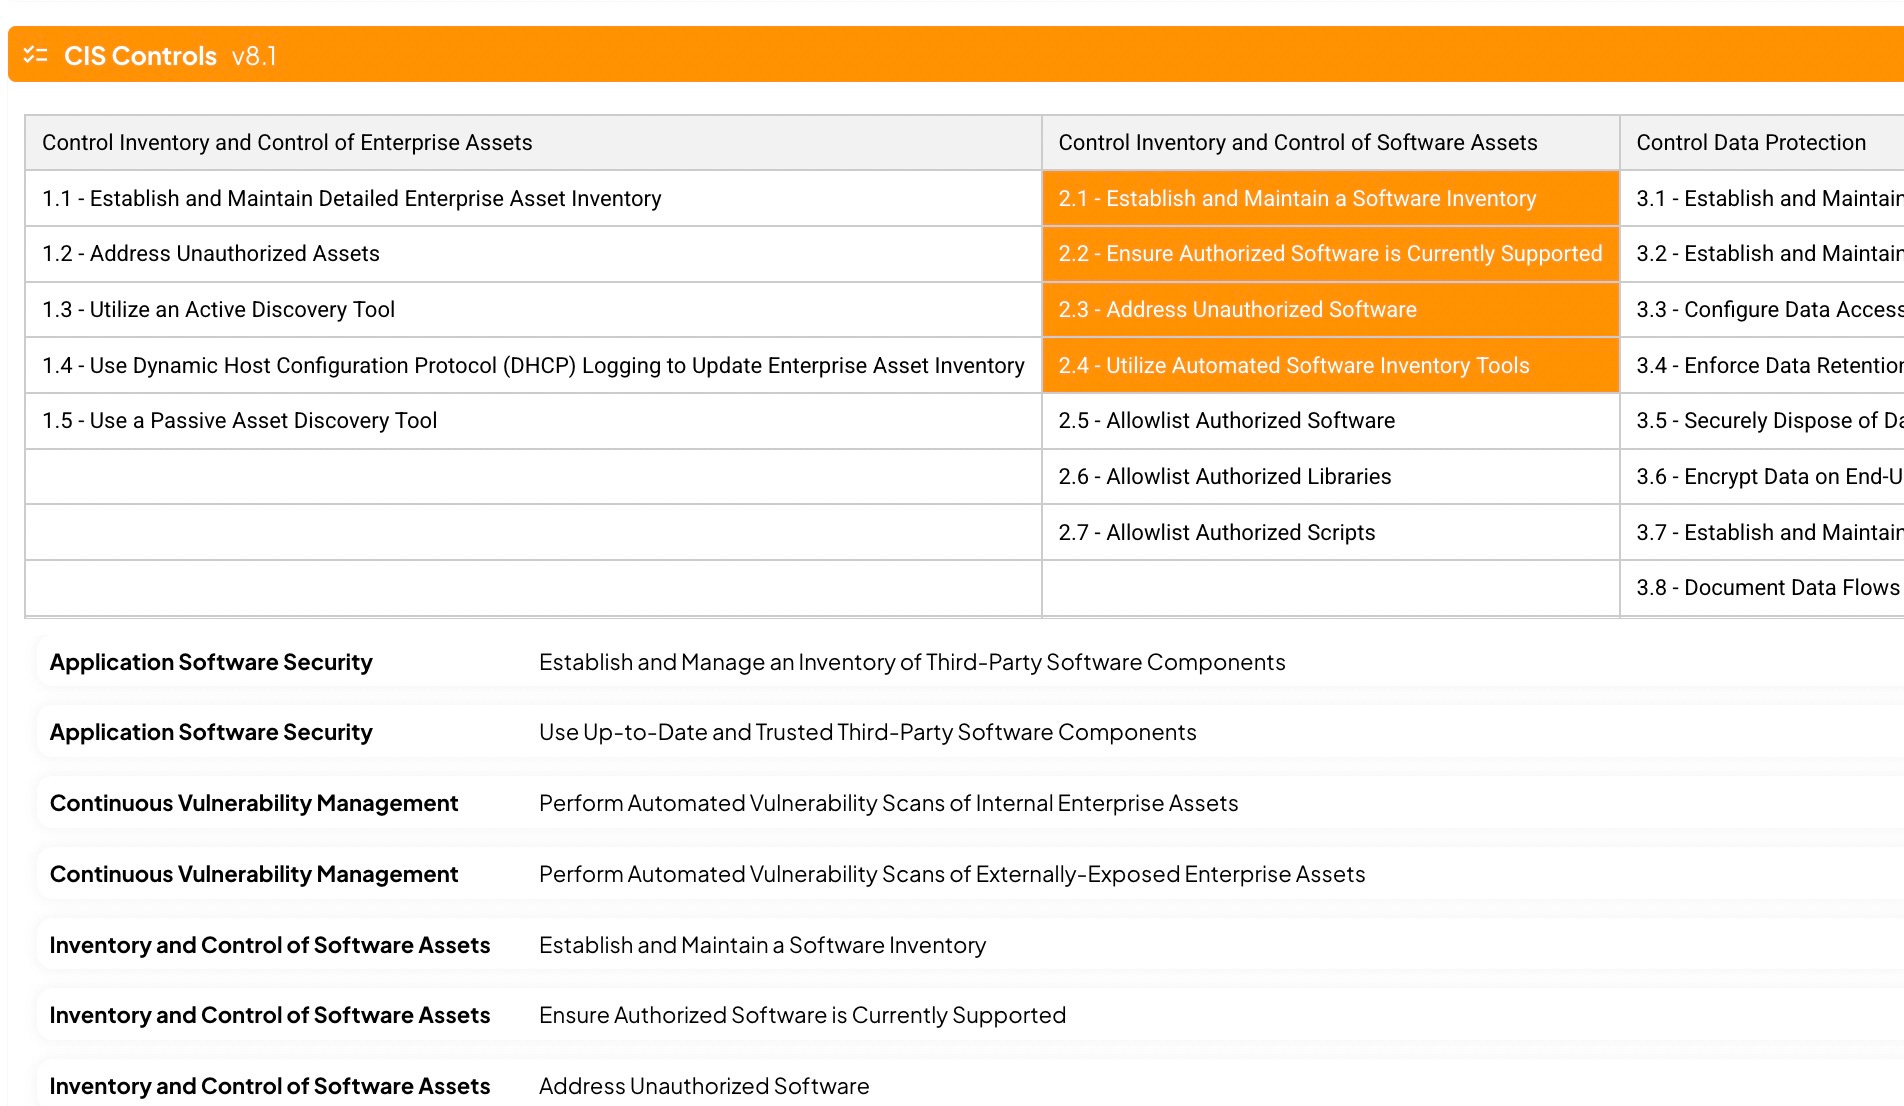
Task: Open list row Establish and Maintain a Software Inventory
Action: (970, 946)
